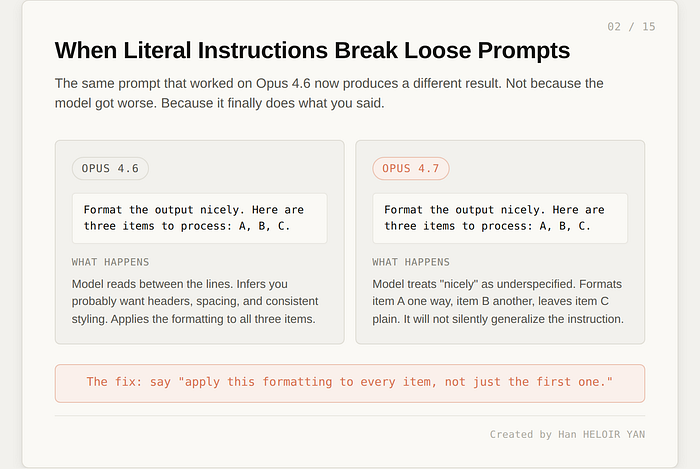Click the Opus 4.7 comparison card background
The height and width of the screenshot is (469, 700).
(x=500, y=335)
